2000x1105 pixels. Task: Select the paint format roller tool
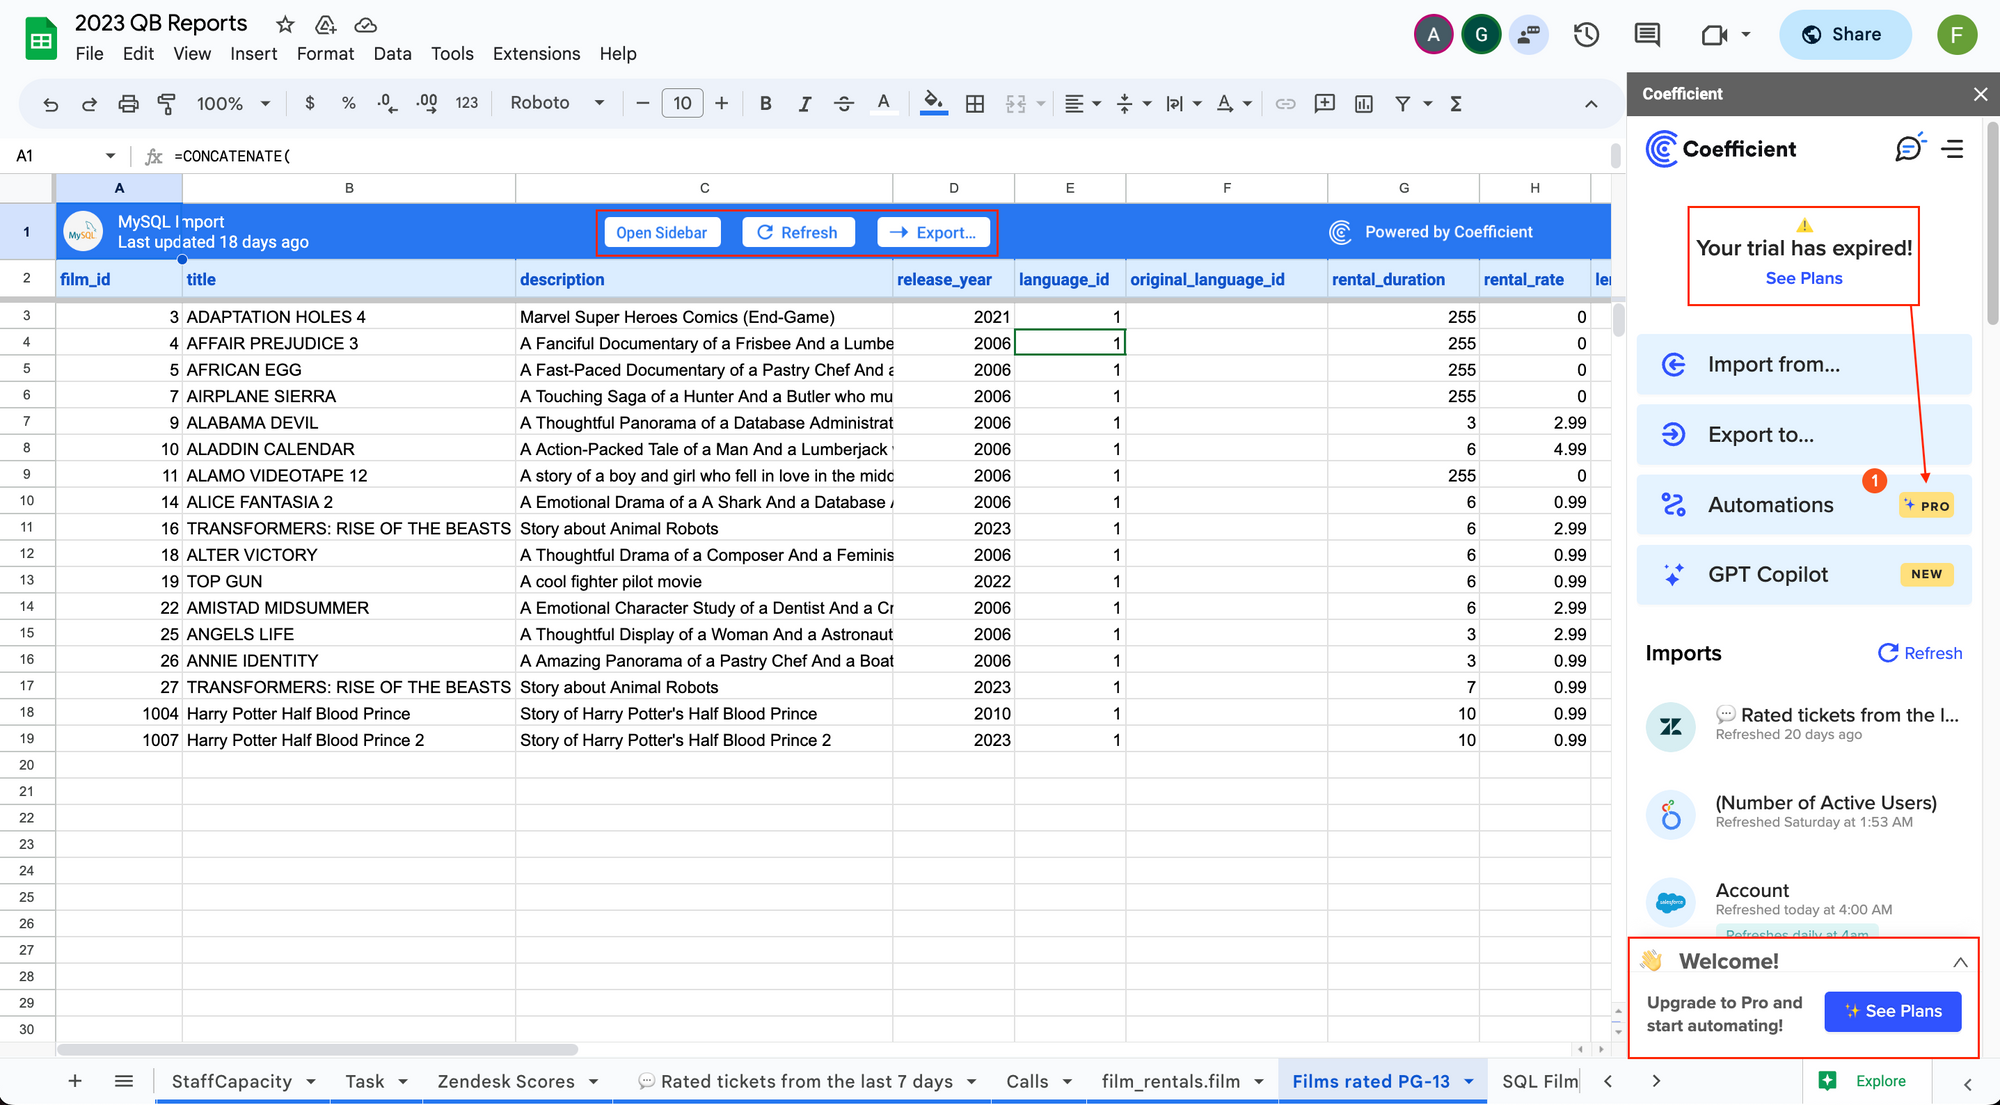167,103
